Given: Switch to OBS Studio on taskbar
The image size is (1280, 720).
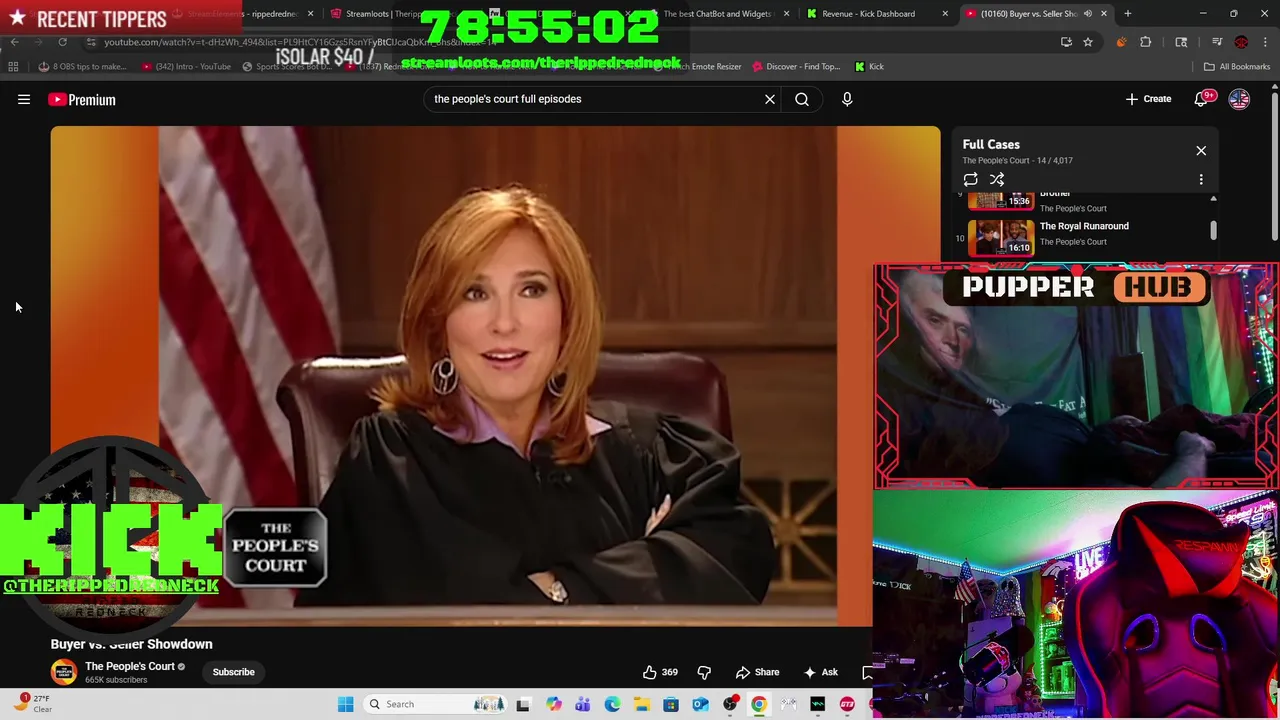Looking at the screenshot, I should point(730,704).
